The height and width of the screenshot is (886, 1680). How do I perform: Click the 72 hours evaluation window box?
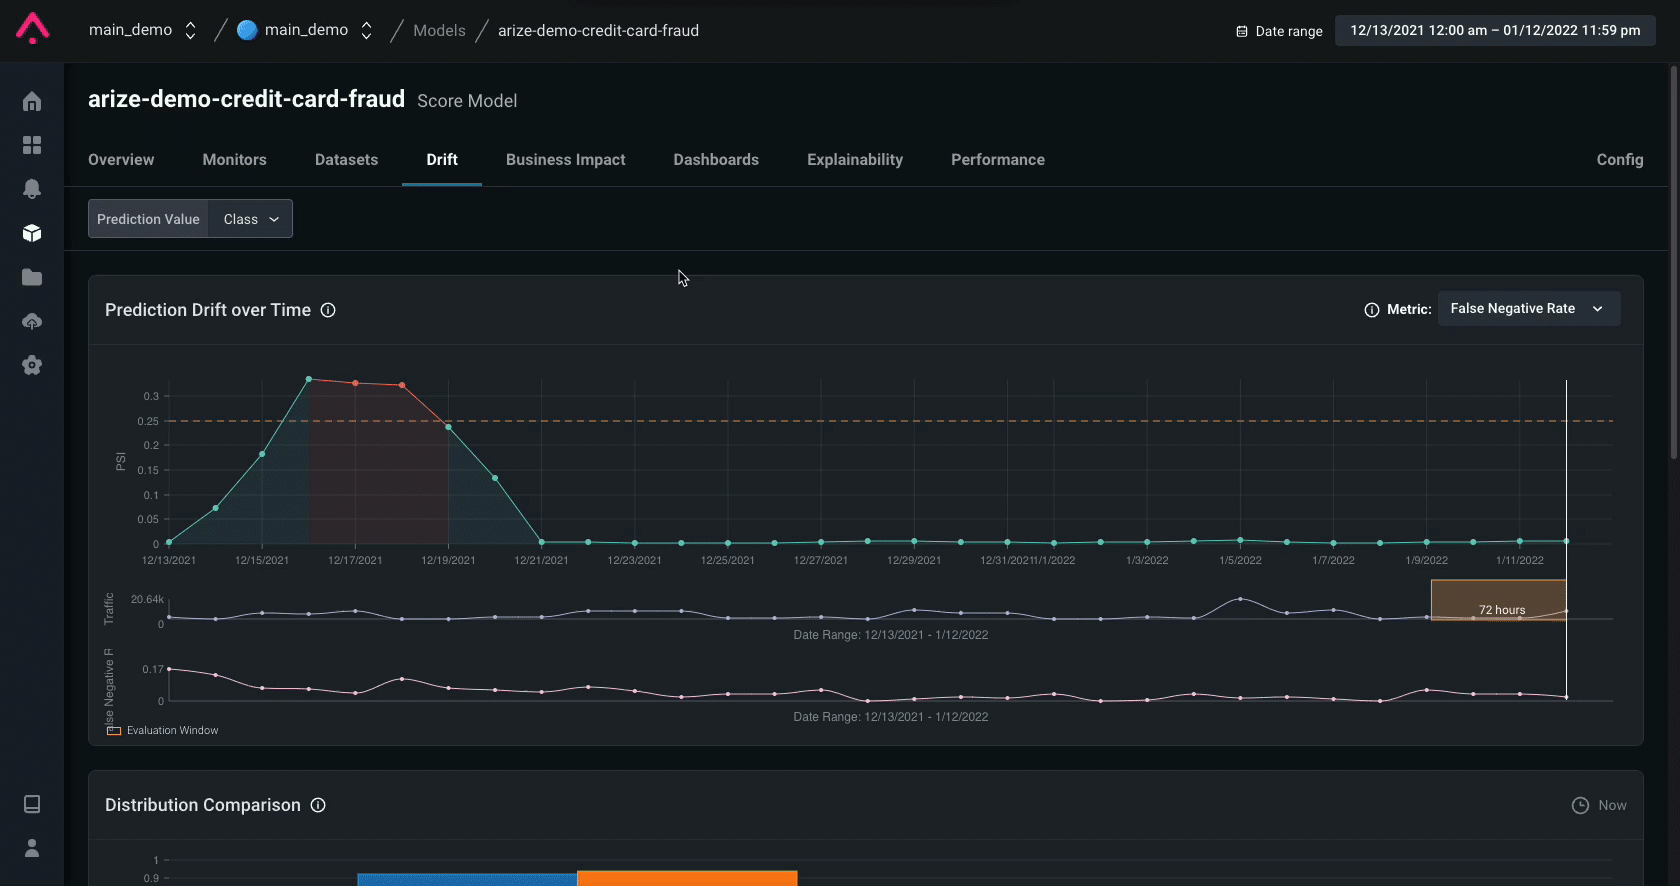coord(1498,600)
